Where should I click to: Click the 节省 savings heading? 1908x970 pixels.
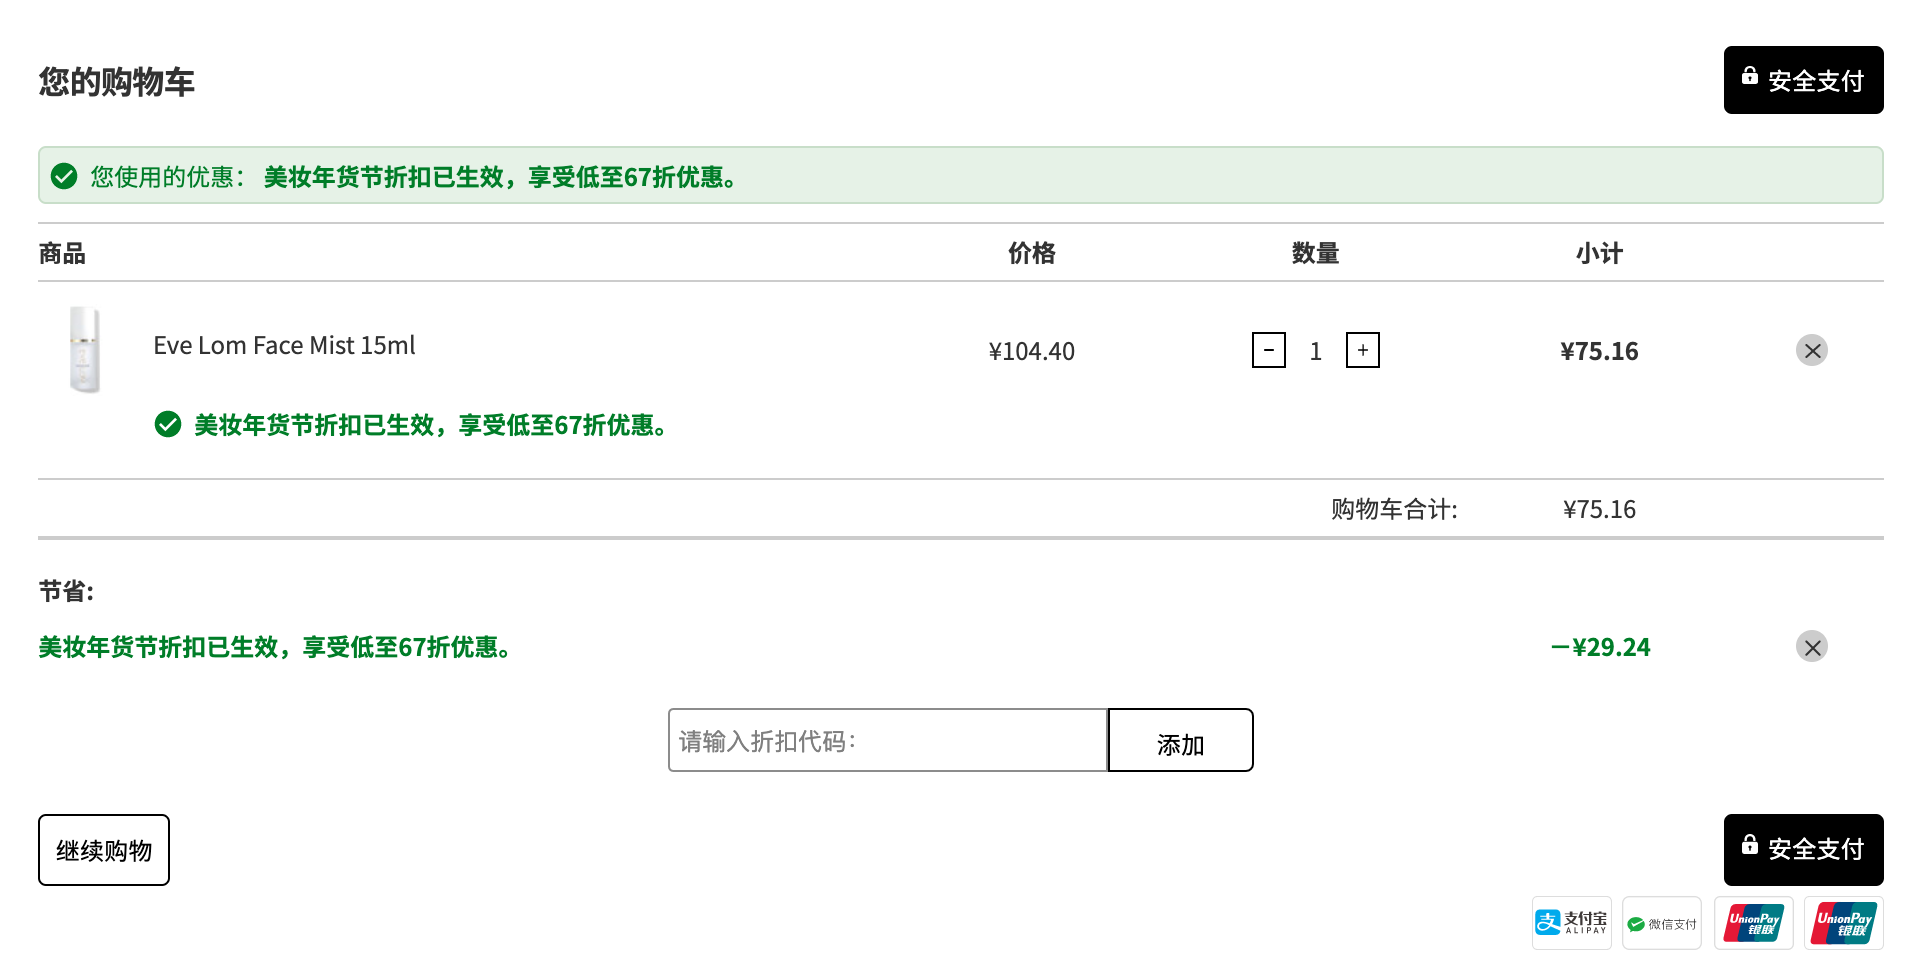click(x=66, y=591)
